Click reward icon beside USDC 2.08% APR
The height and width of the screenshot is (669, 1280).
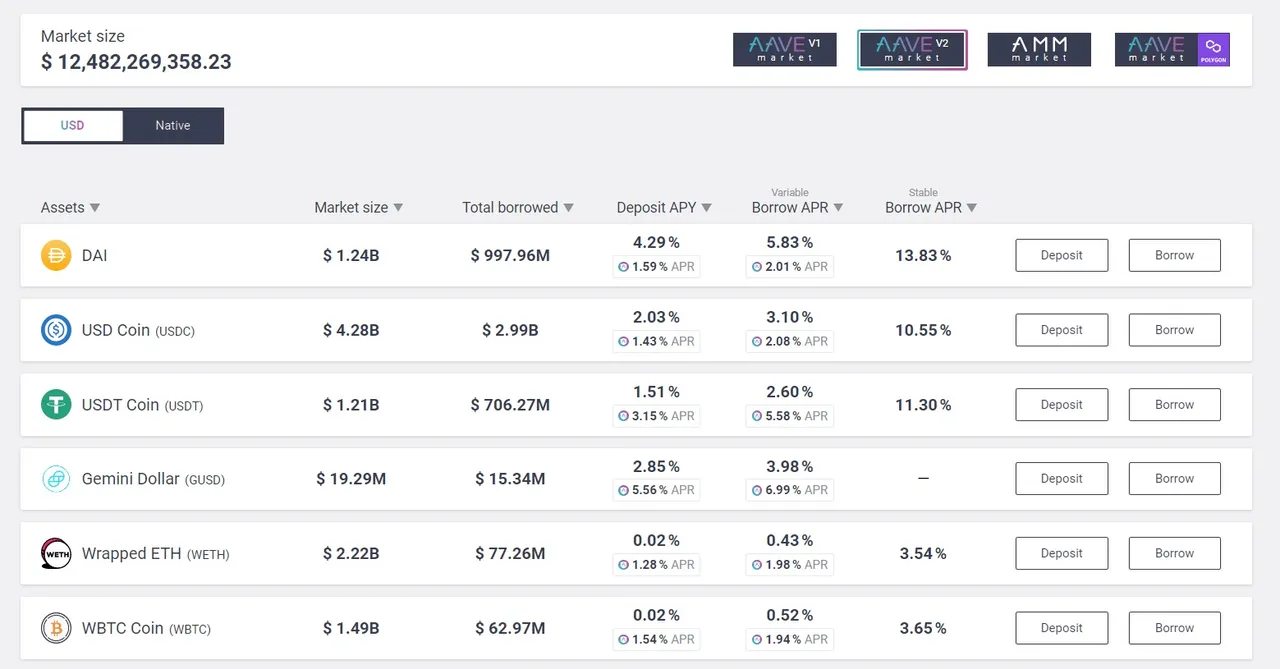757,341
